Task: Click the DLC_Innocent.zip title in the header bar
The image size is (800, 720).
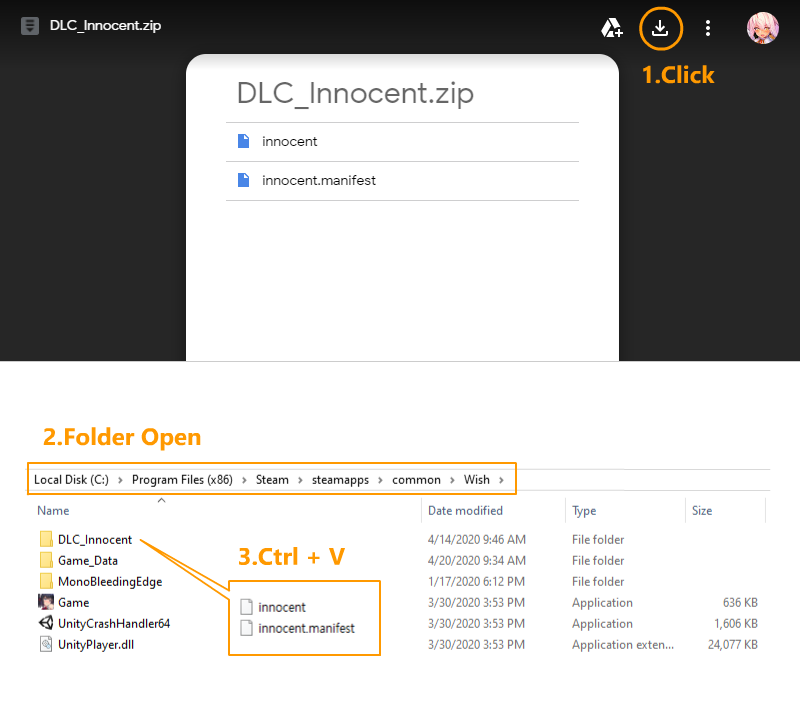Action: coord(105,26)
